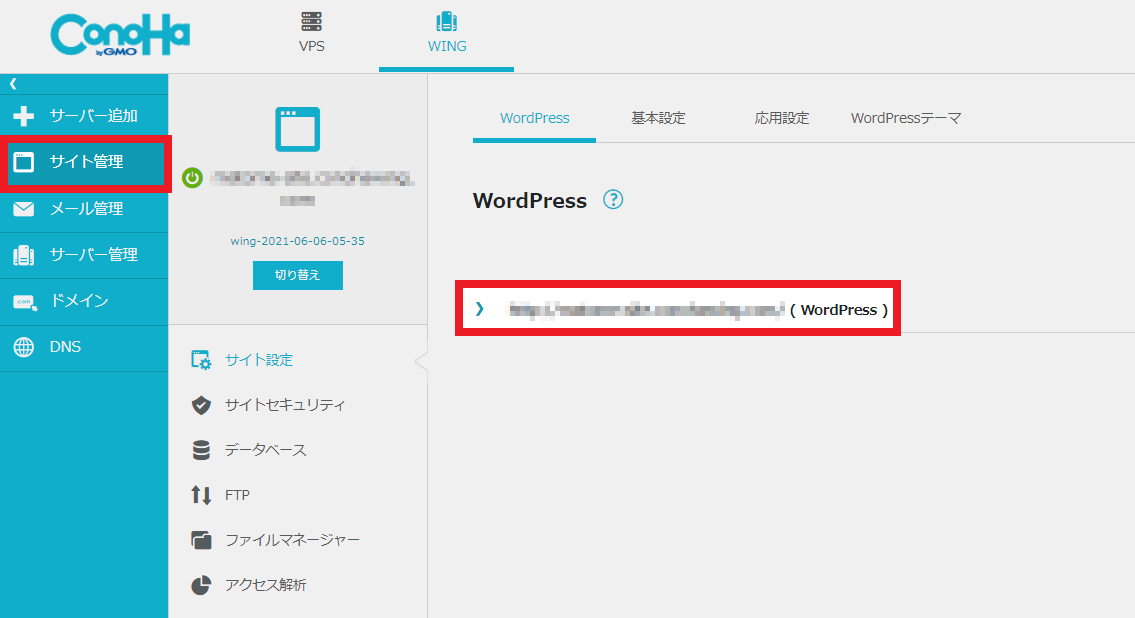
Task: Click the shield icon for サイトセキュリティ
Action: (201, 405)
